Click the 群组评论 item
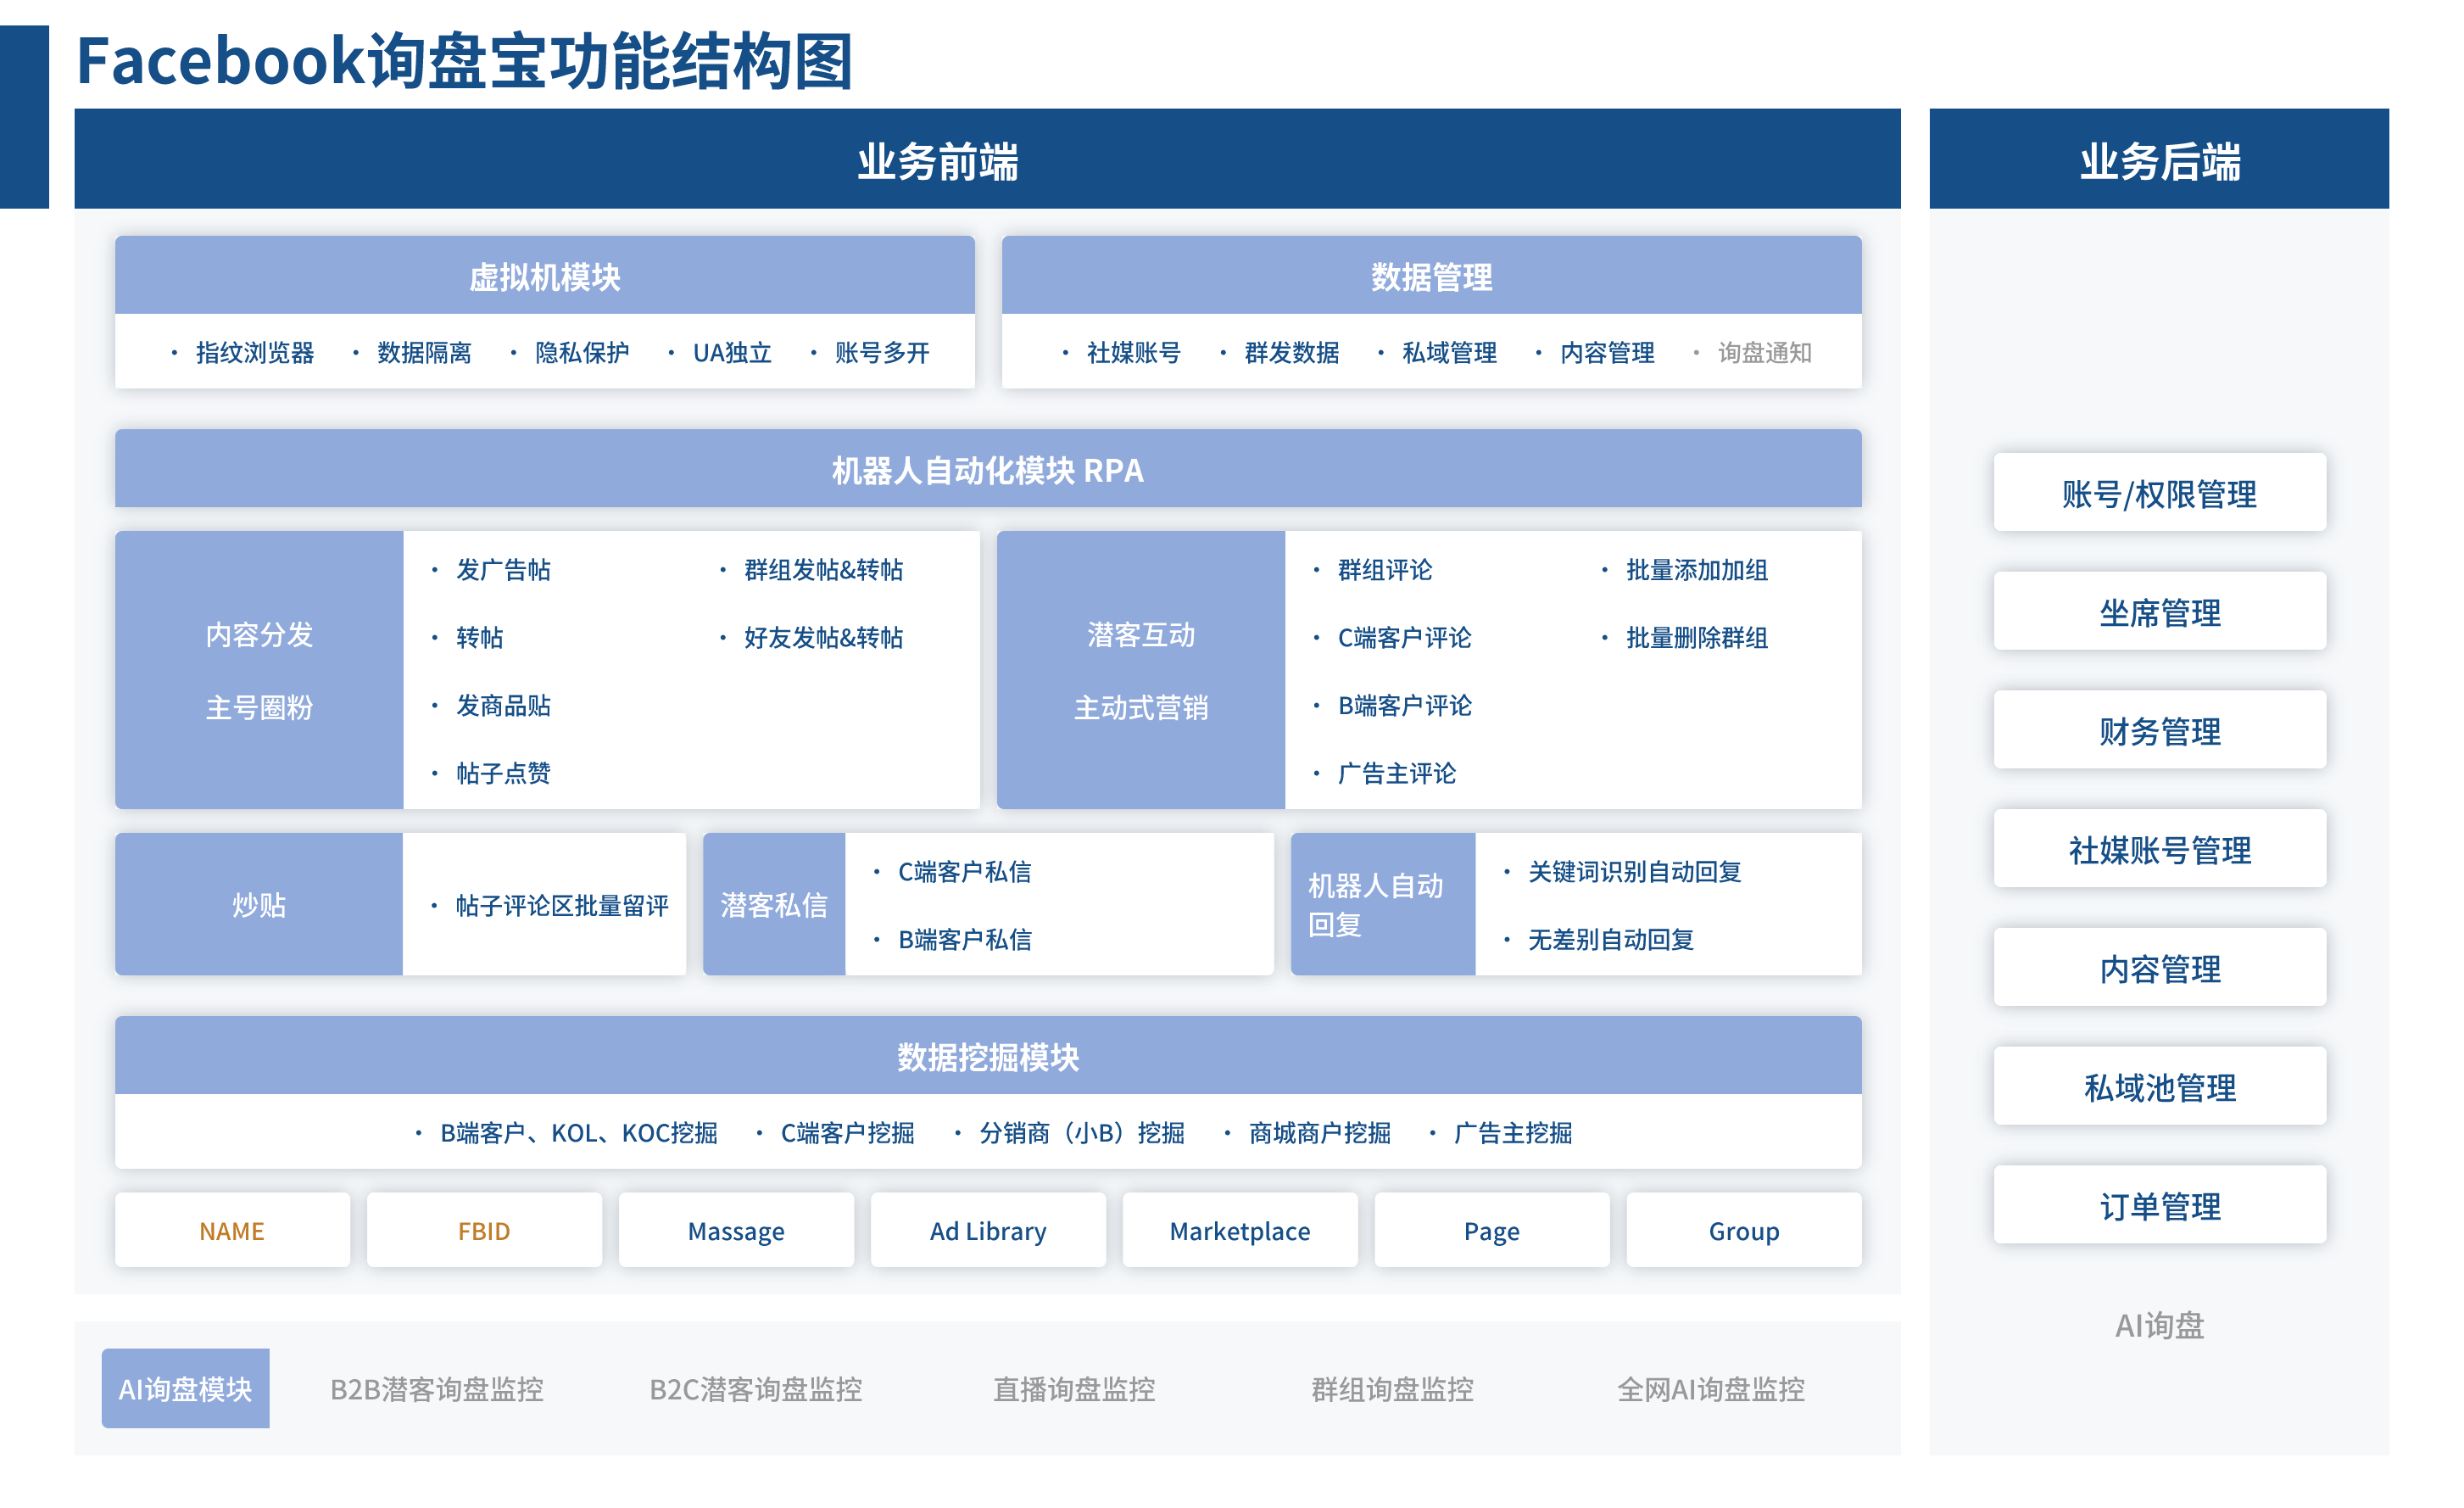 1385,570
